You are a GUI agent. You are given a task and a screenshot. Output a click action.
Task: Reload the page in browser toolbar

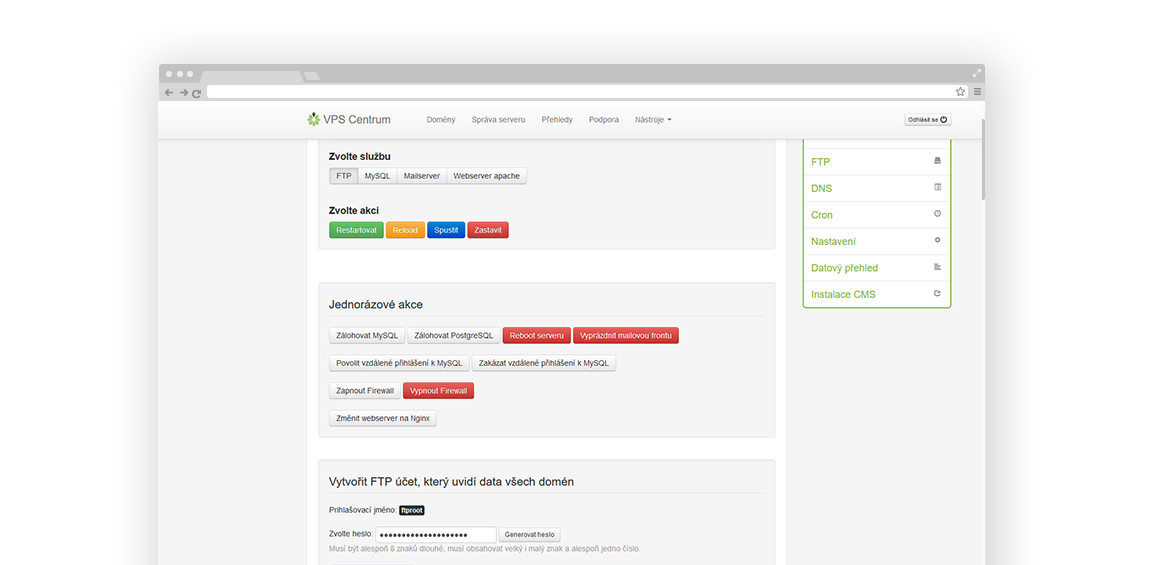click(x=197, y=93)
